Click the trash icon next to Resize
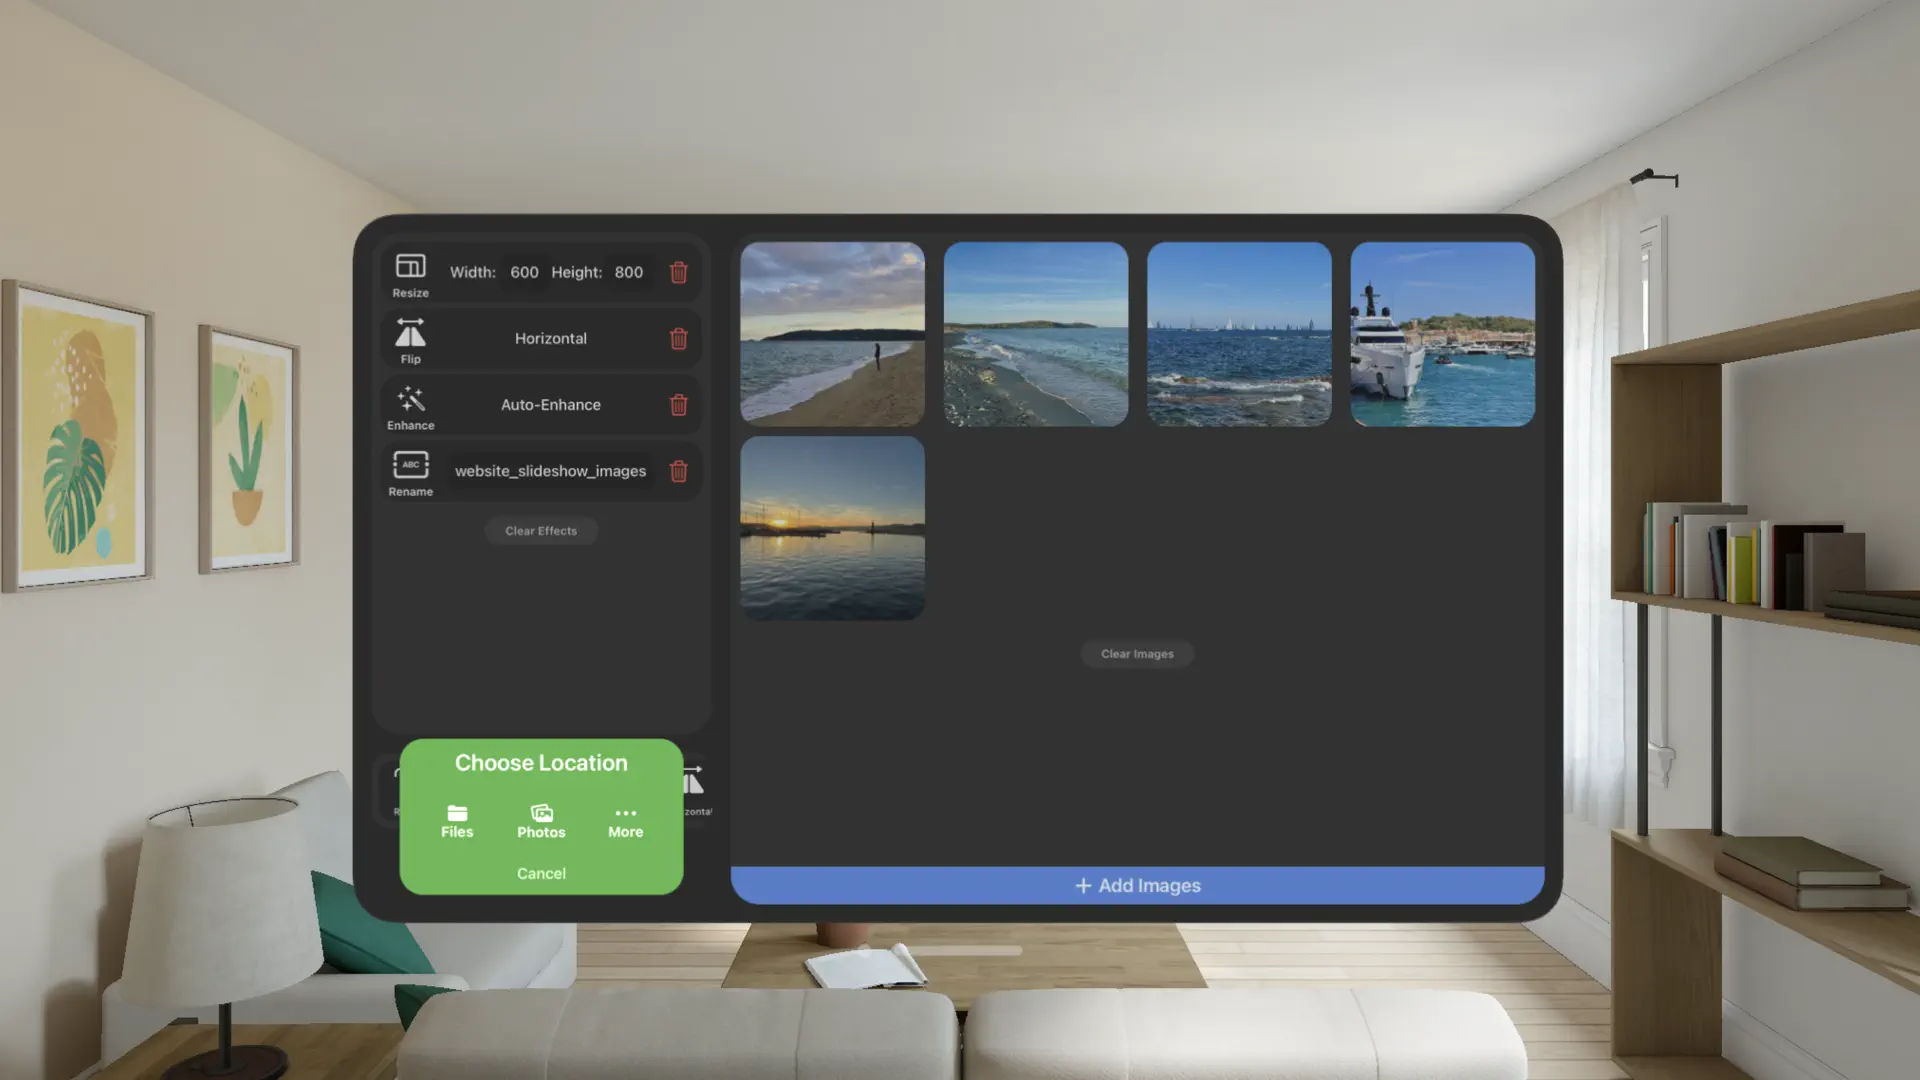The width and height of the screenshot is (1920, 1080). (679, 272)
